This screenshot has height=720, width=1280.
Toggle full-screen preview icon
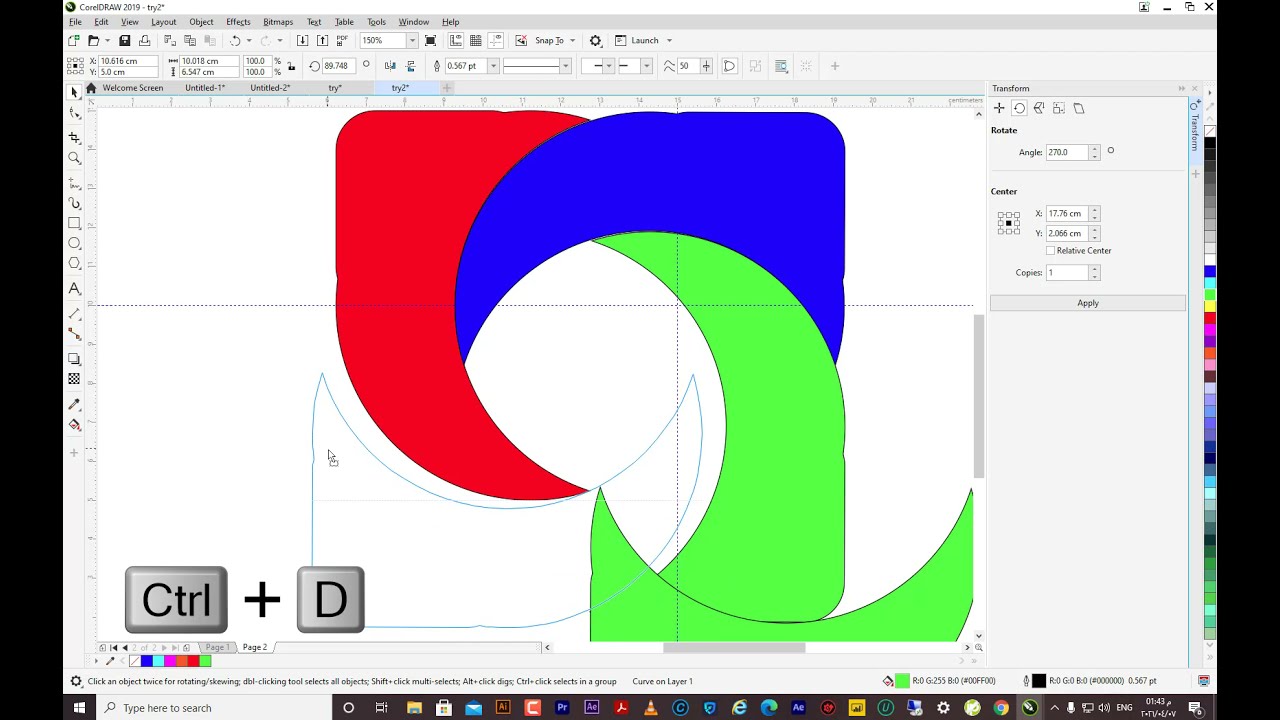pyautogui.click(x=430, y=40)
